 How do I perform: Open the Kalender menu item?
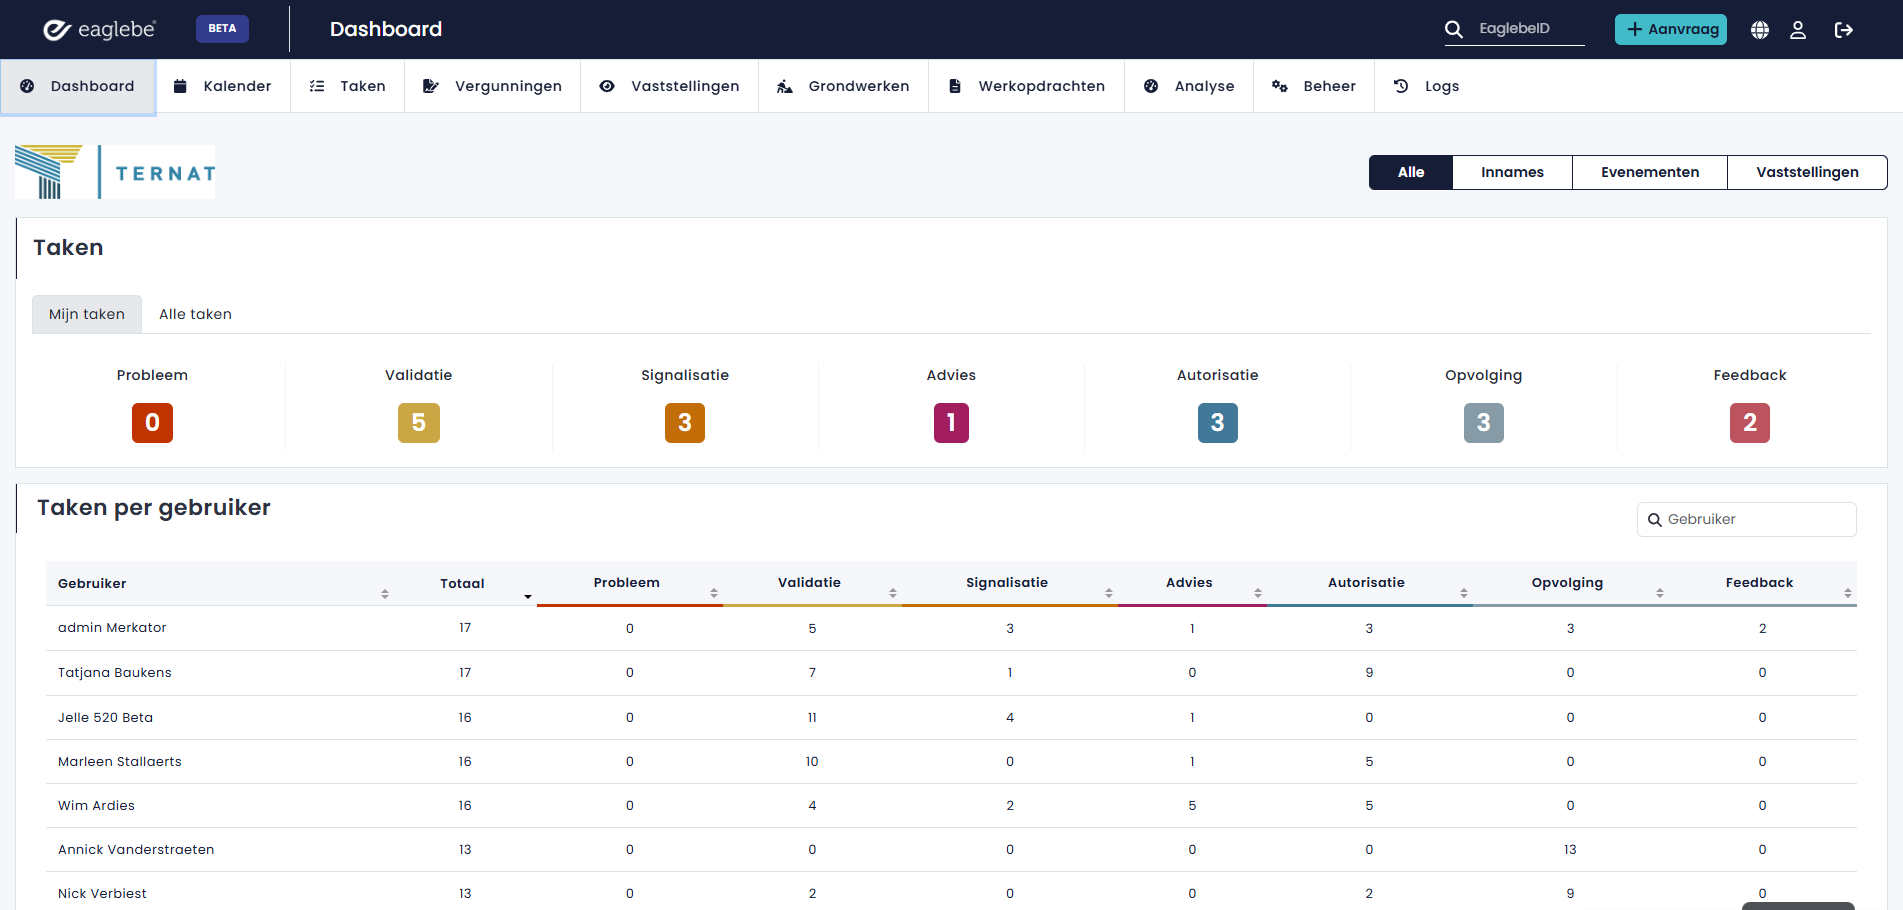[x=223, y=86]
